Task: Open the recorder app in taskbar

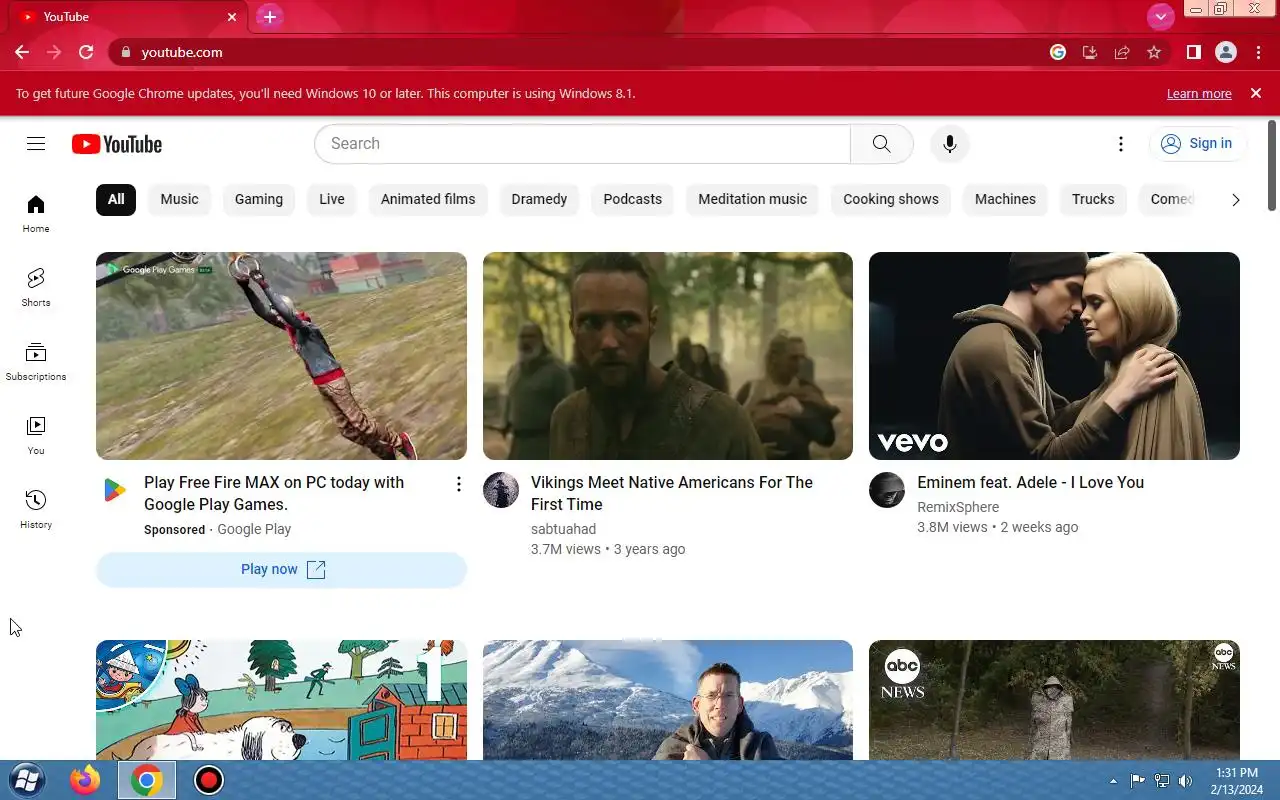Action: [208, 780]
